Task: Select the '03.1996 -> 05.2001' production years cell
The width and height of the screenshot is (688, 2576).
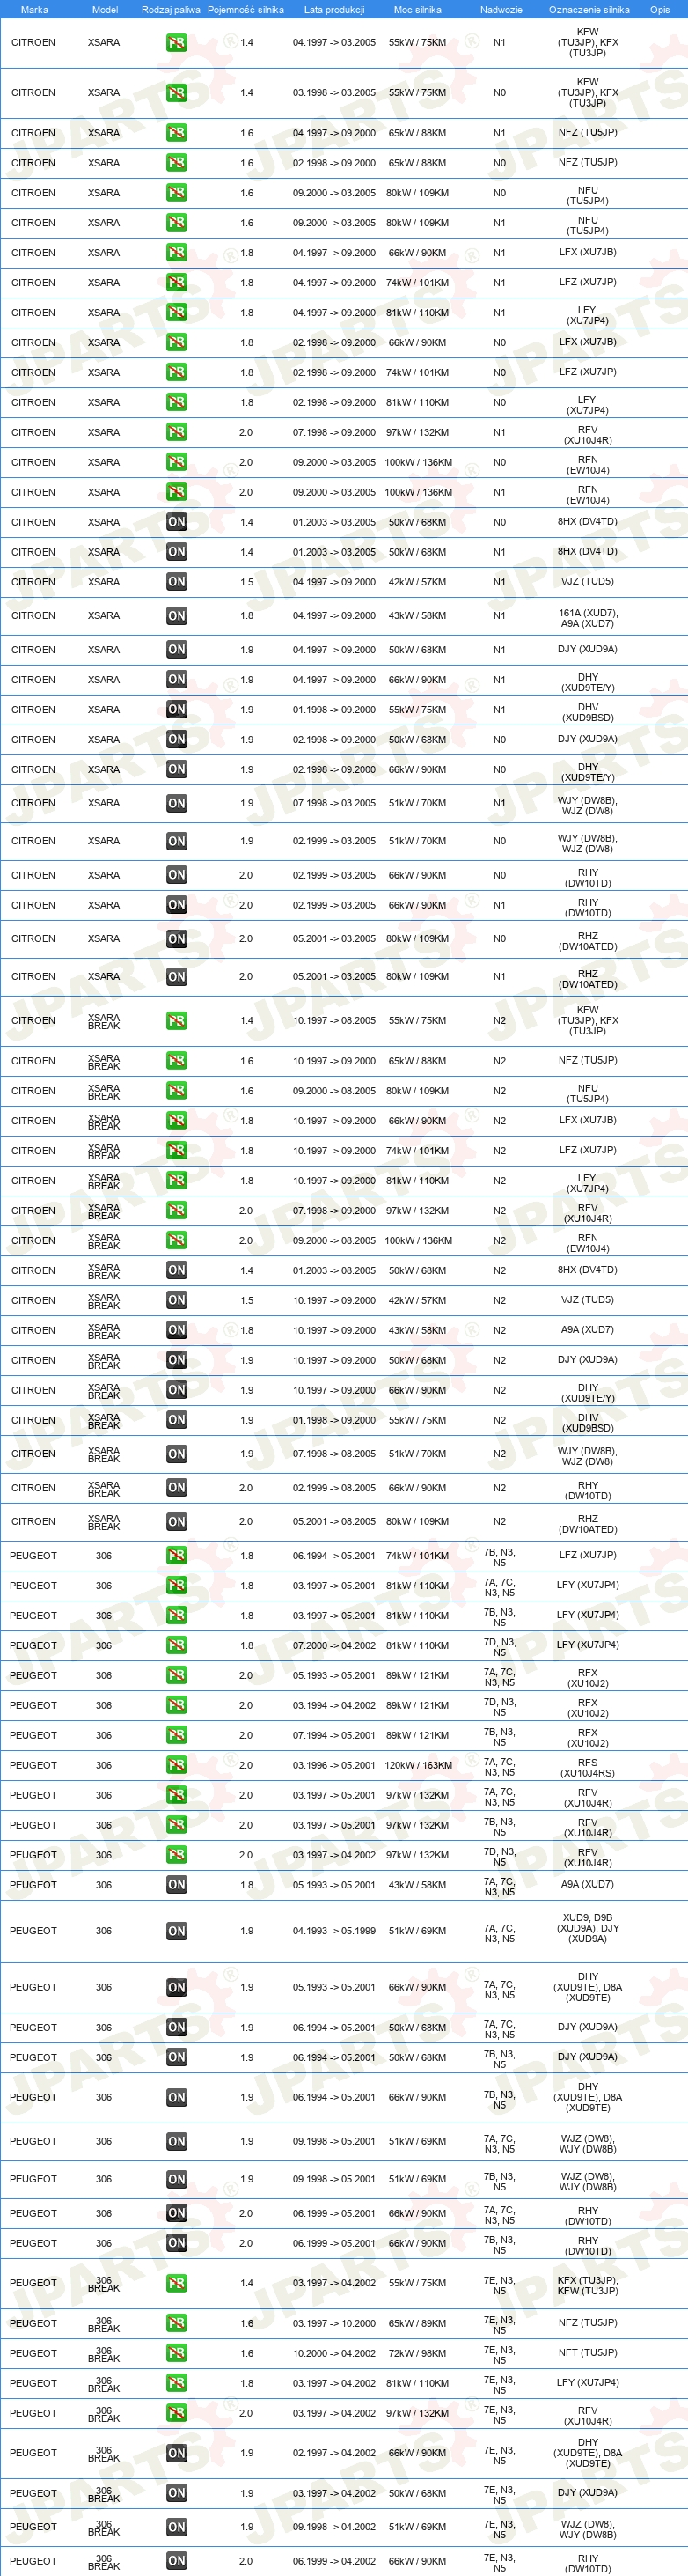Action: pos(334,1766)
